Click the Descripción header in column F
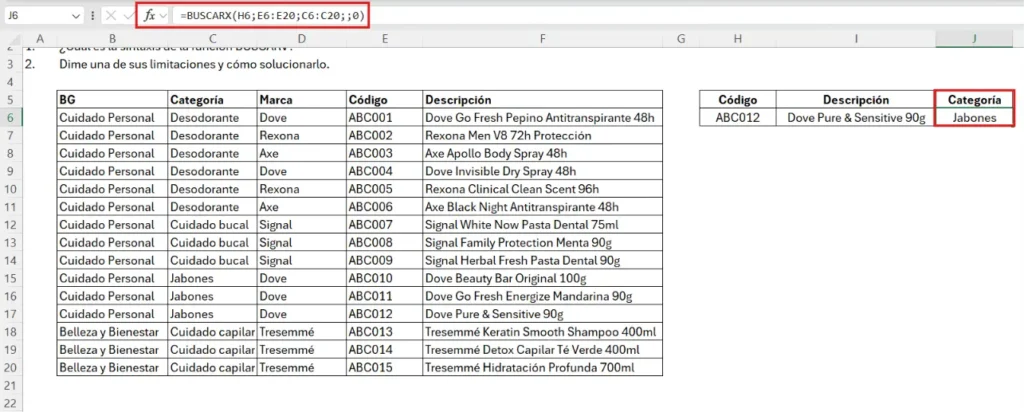Image resolution: width=1024 pixels, height=412 pixels. point(543,100)
